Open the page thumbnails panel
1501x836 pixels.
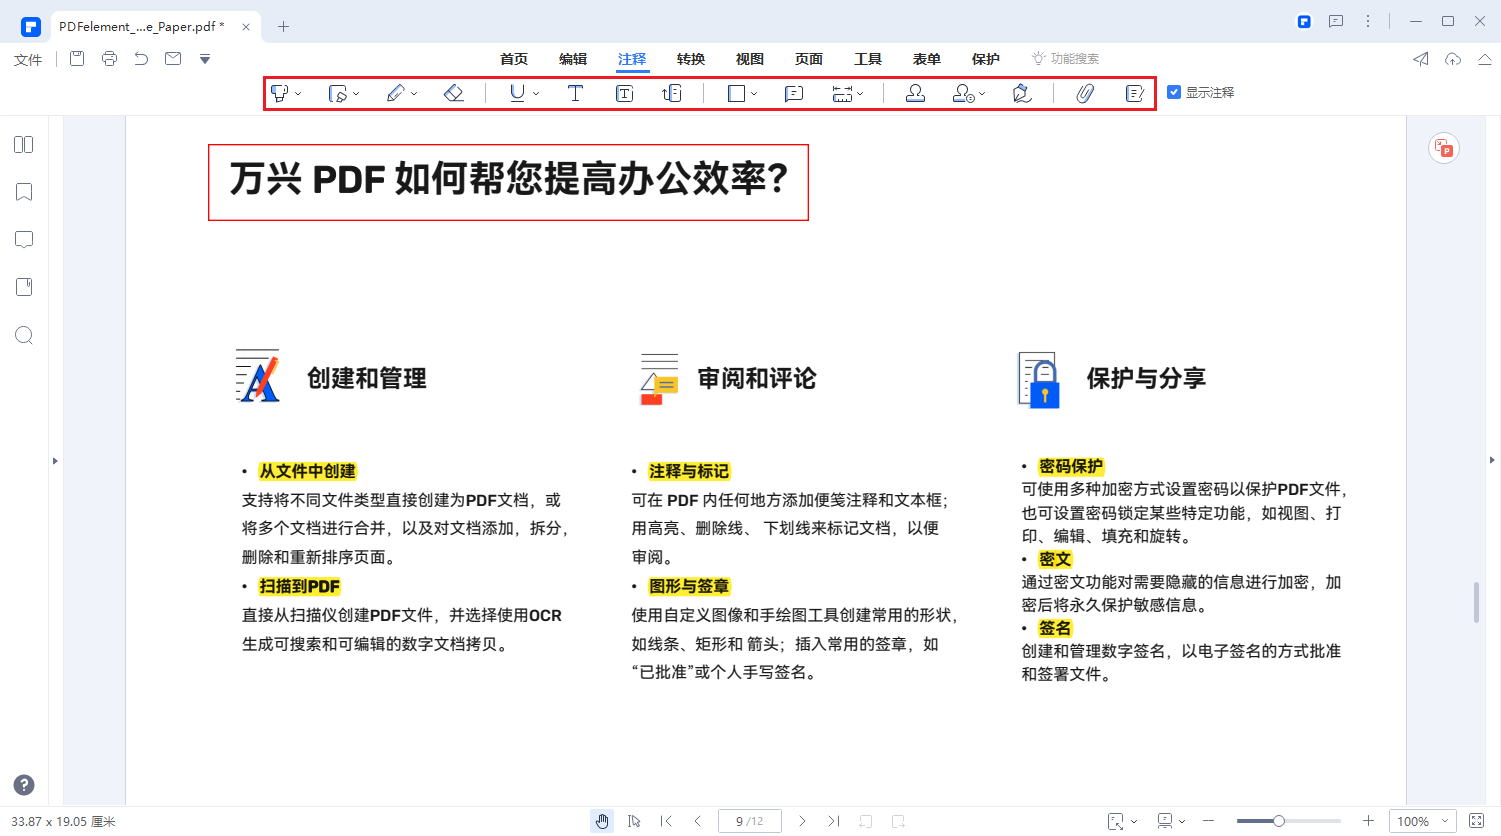click(23, 144)
